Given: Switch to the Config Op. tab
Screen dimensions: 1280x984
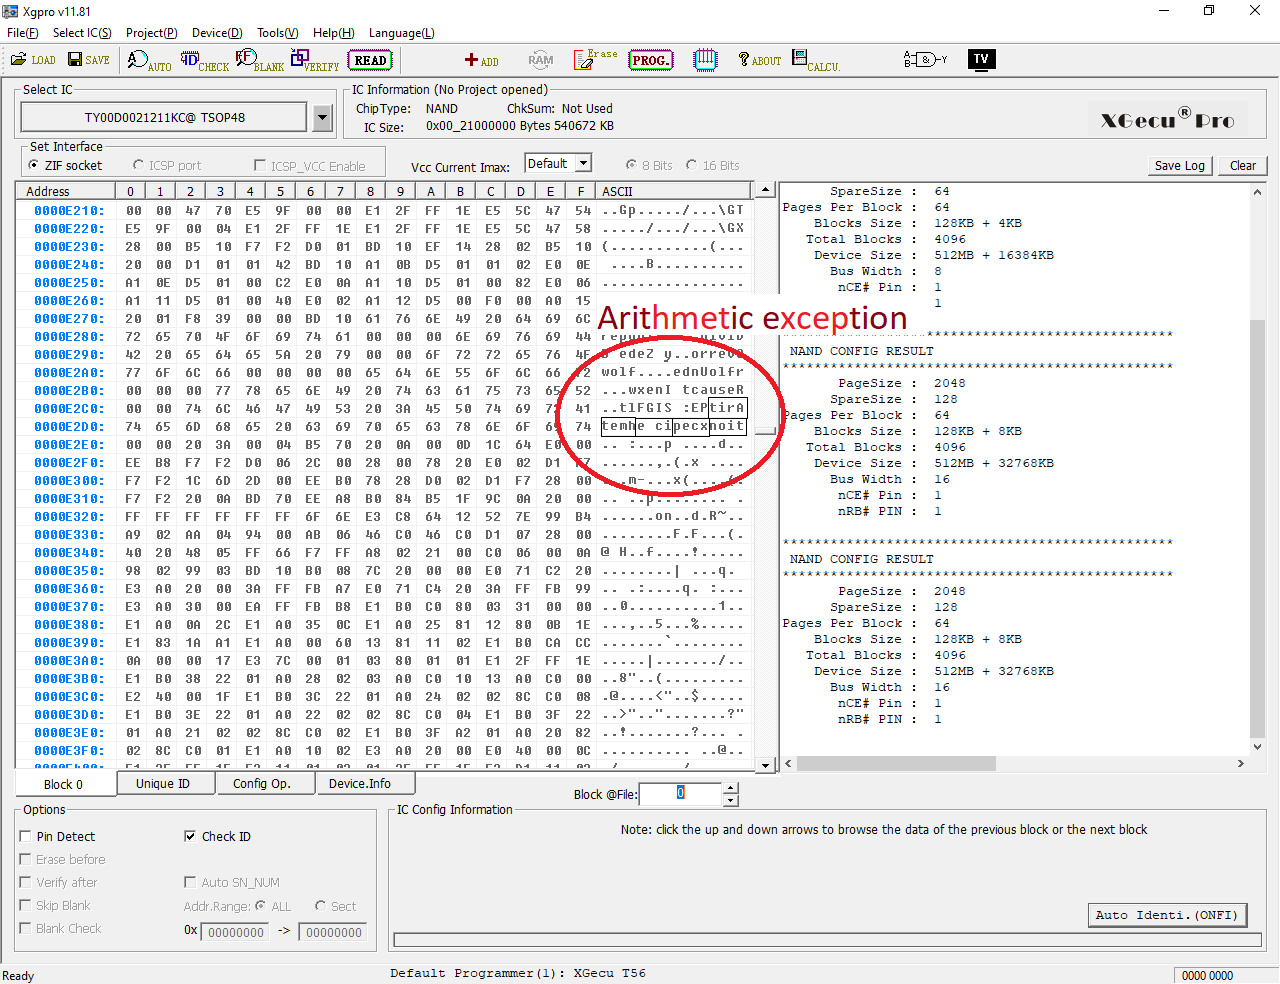Looking at the screenshot, I should coord(262,784).
